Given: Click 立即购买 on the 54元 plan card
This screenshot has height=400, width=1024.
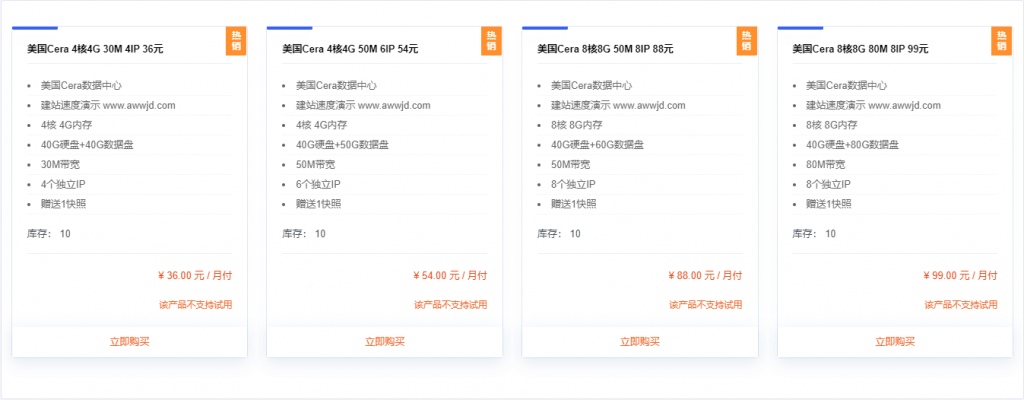Looking at the screenshot, I should click(385, 341).
